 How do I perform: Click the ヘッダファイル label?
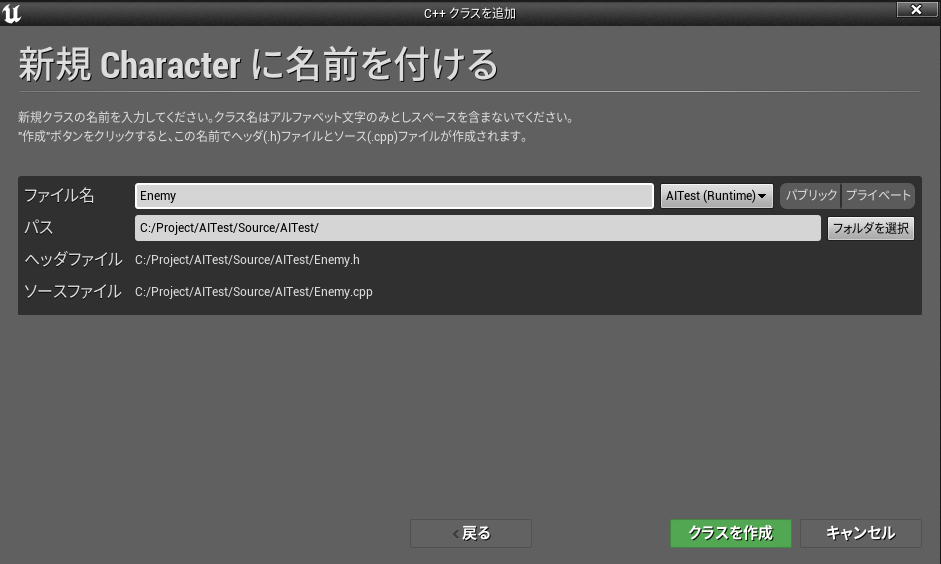pyautogui.click(x=73, y=259)
